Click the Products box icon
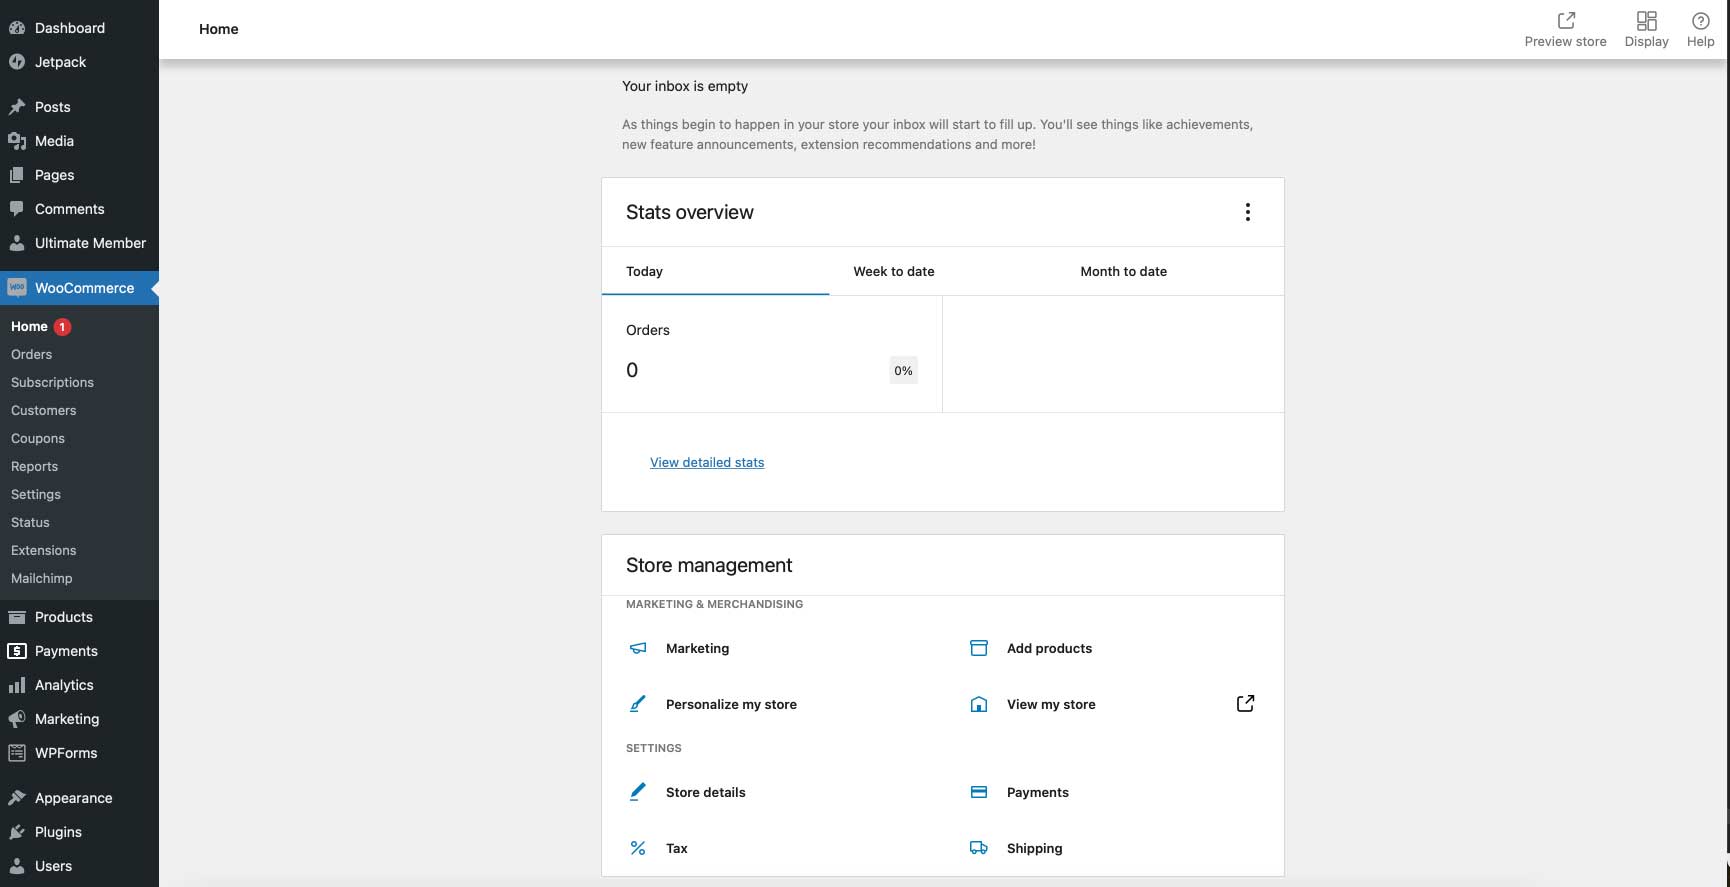Viewport: 1730px width, 887px height. pyautogui.click(x=17, y=617)
